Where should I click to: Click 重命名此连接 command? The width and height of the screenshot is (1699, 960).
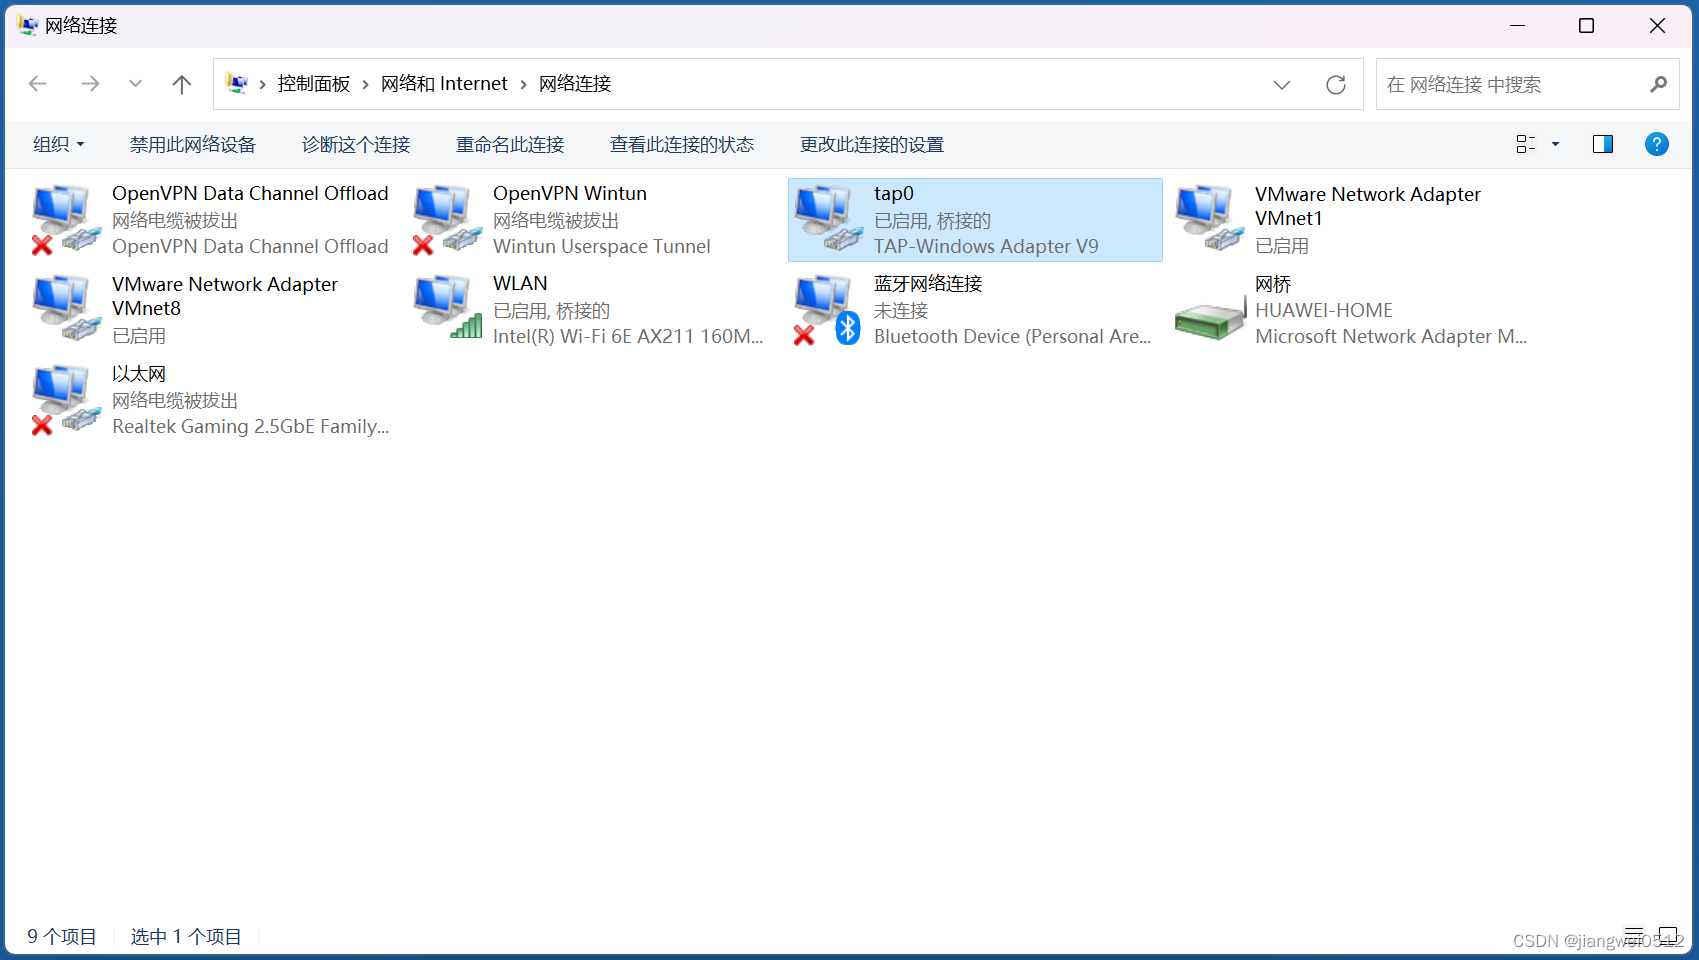510,144
